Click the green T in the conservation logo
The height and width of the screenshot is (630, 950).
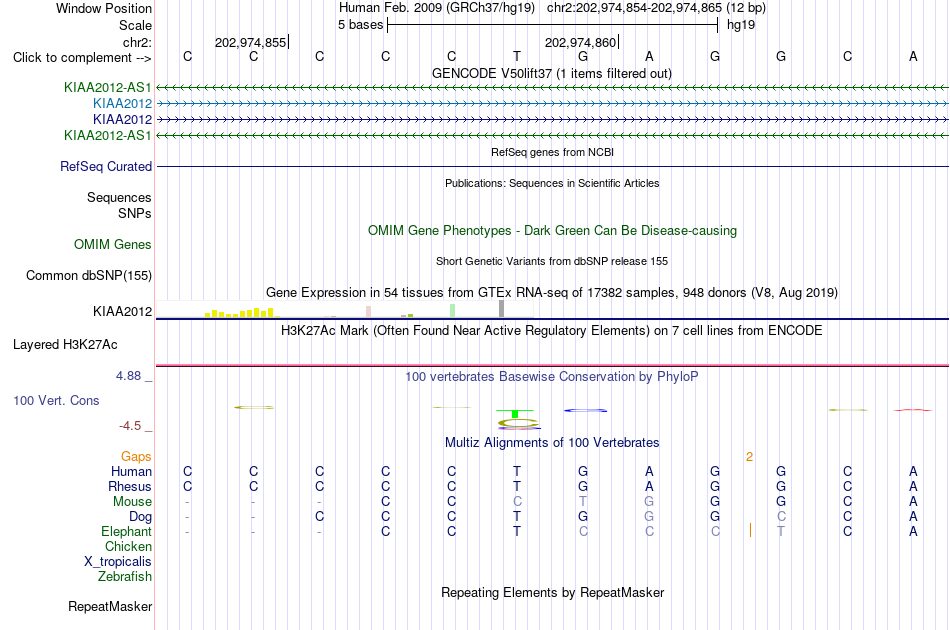click(x=515, y=414)
